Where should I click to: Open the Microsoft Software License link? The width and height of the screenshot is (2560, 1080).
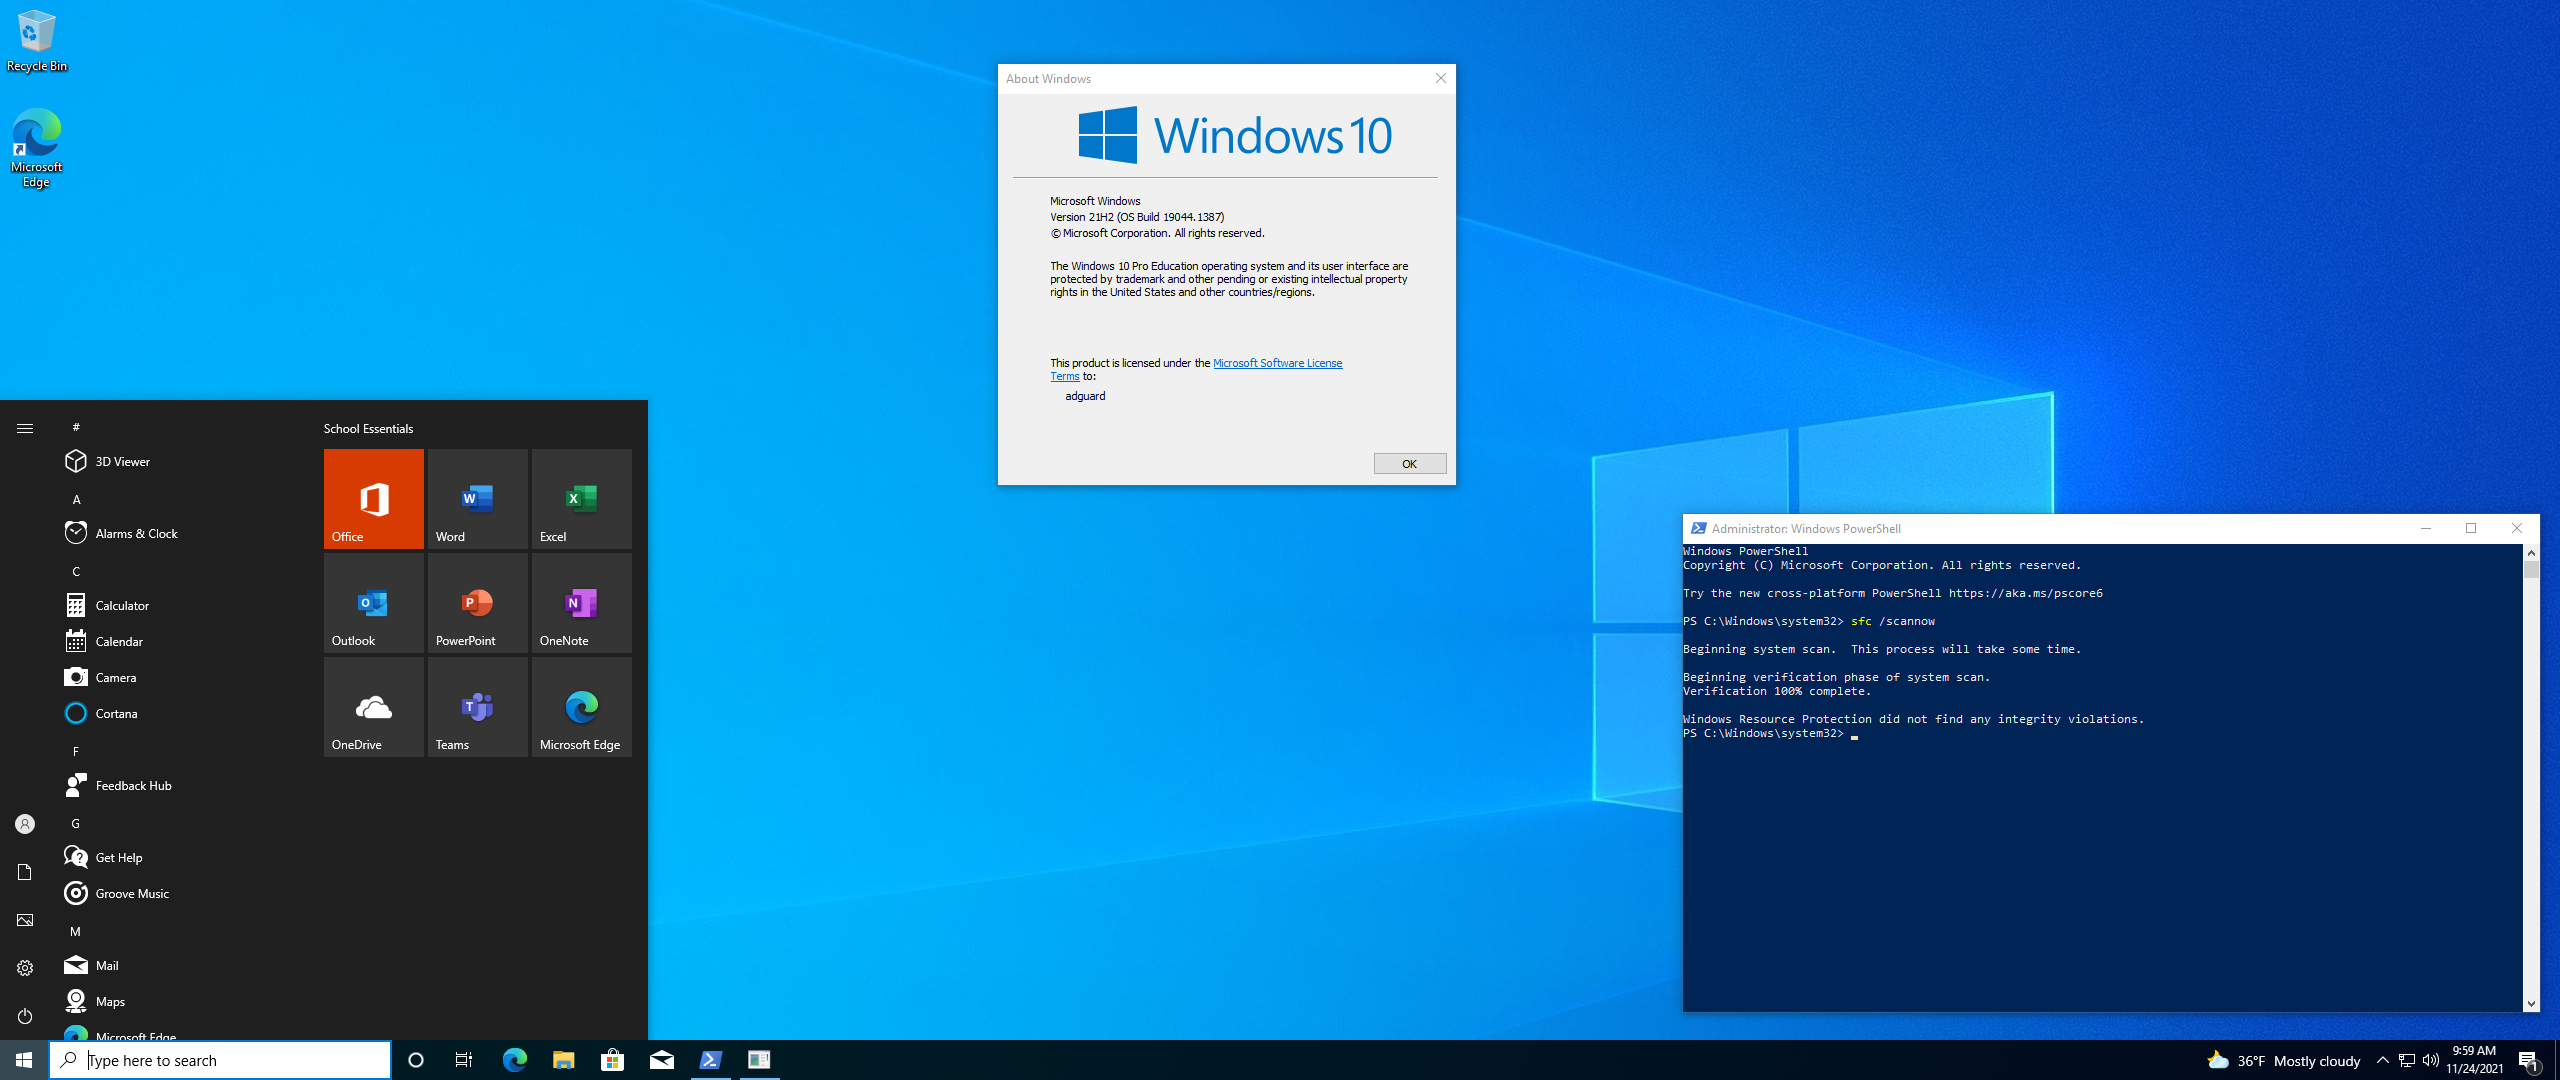[1277, 363]
